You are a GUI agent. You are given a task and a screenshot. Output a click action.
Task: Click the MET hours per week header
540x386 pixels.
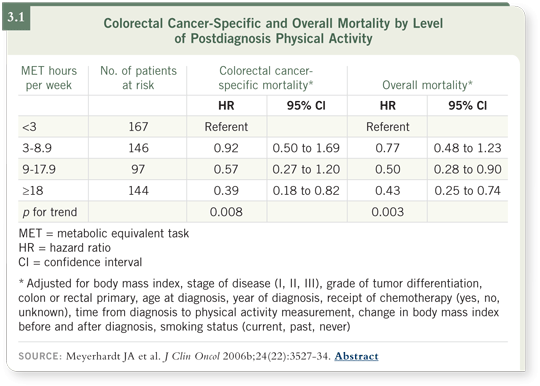49,78
